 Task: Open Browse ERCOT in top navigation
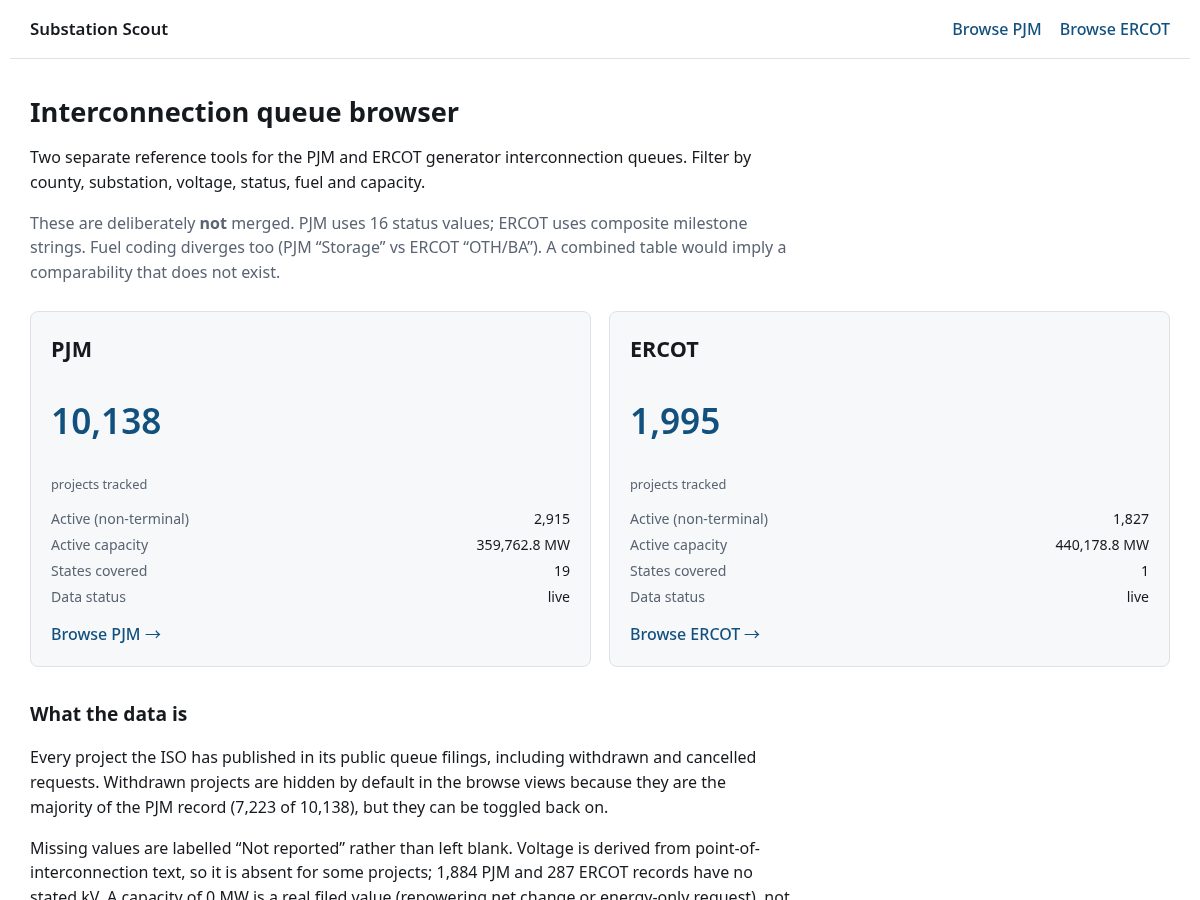(x=1114, y=29)
